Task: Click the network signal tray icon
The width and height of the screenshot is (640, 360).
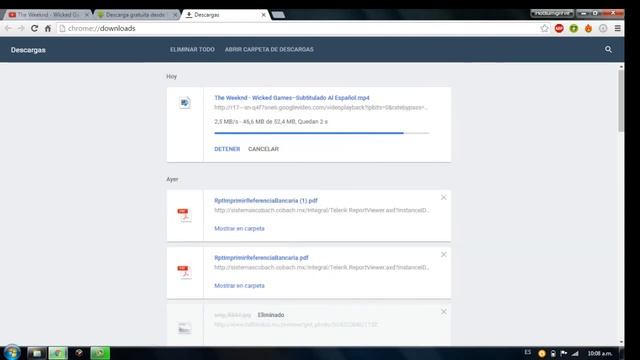Action: point(575,353)
